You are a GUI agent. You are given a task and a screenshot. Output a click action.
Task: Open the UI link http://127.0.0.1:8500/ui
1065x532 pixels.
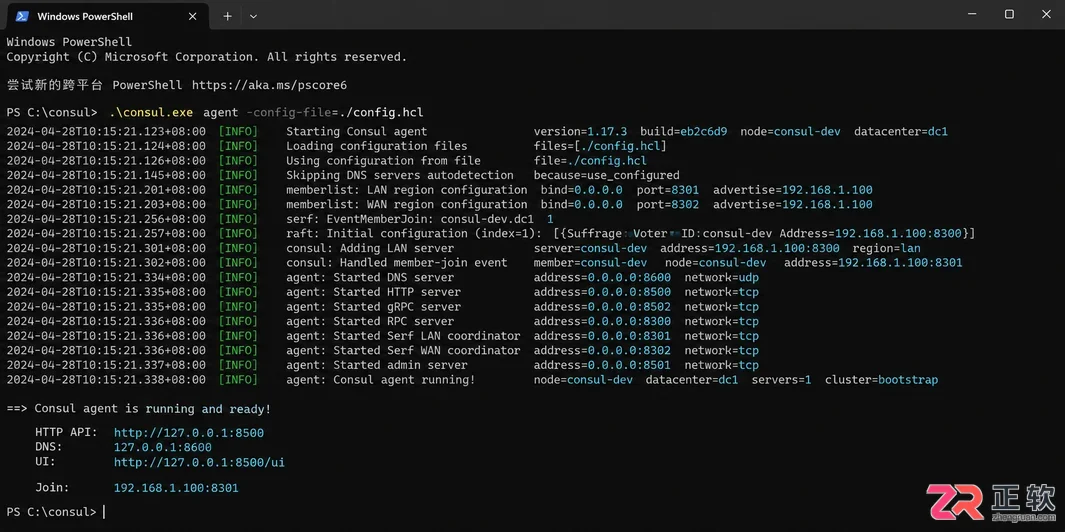(x=199, y=463)
